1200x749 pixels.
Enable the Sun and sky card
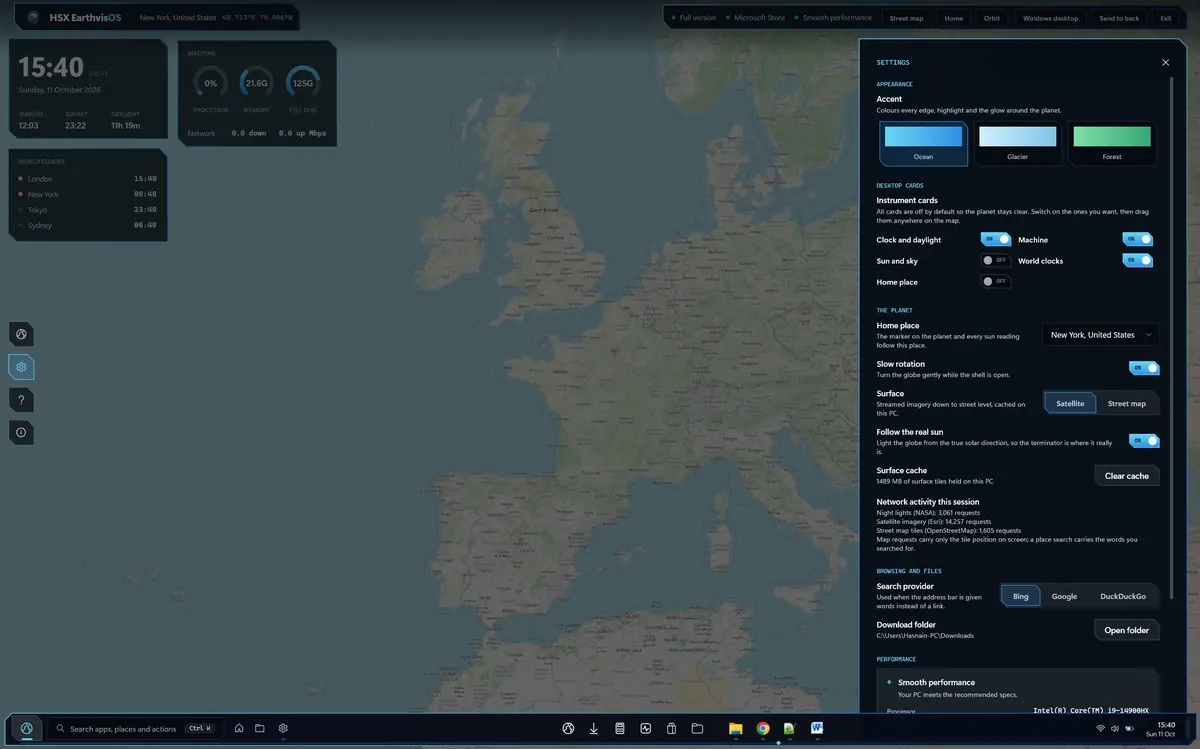(996, 260)
